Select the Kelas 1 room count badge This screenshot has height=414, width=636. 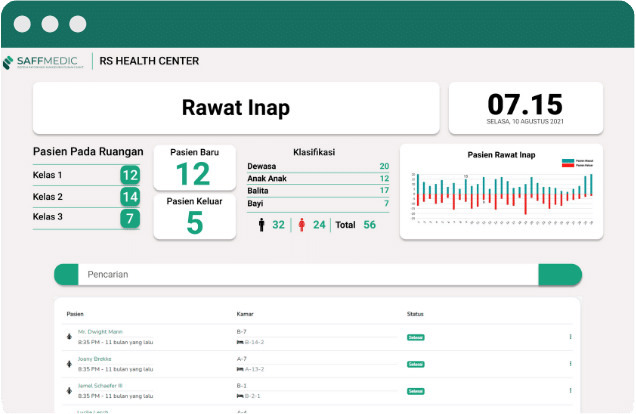(x=129, y=176)
